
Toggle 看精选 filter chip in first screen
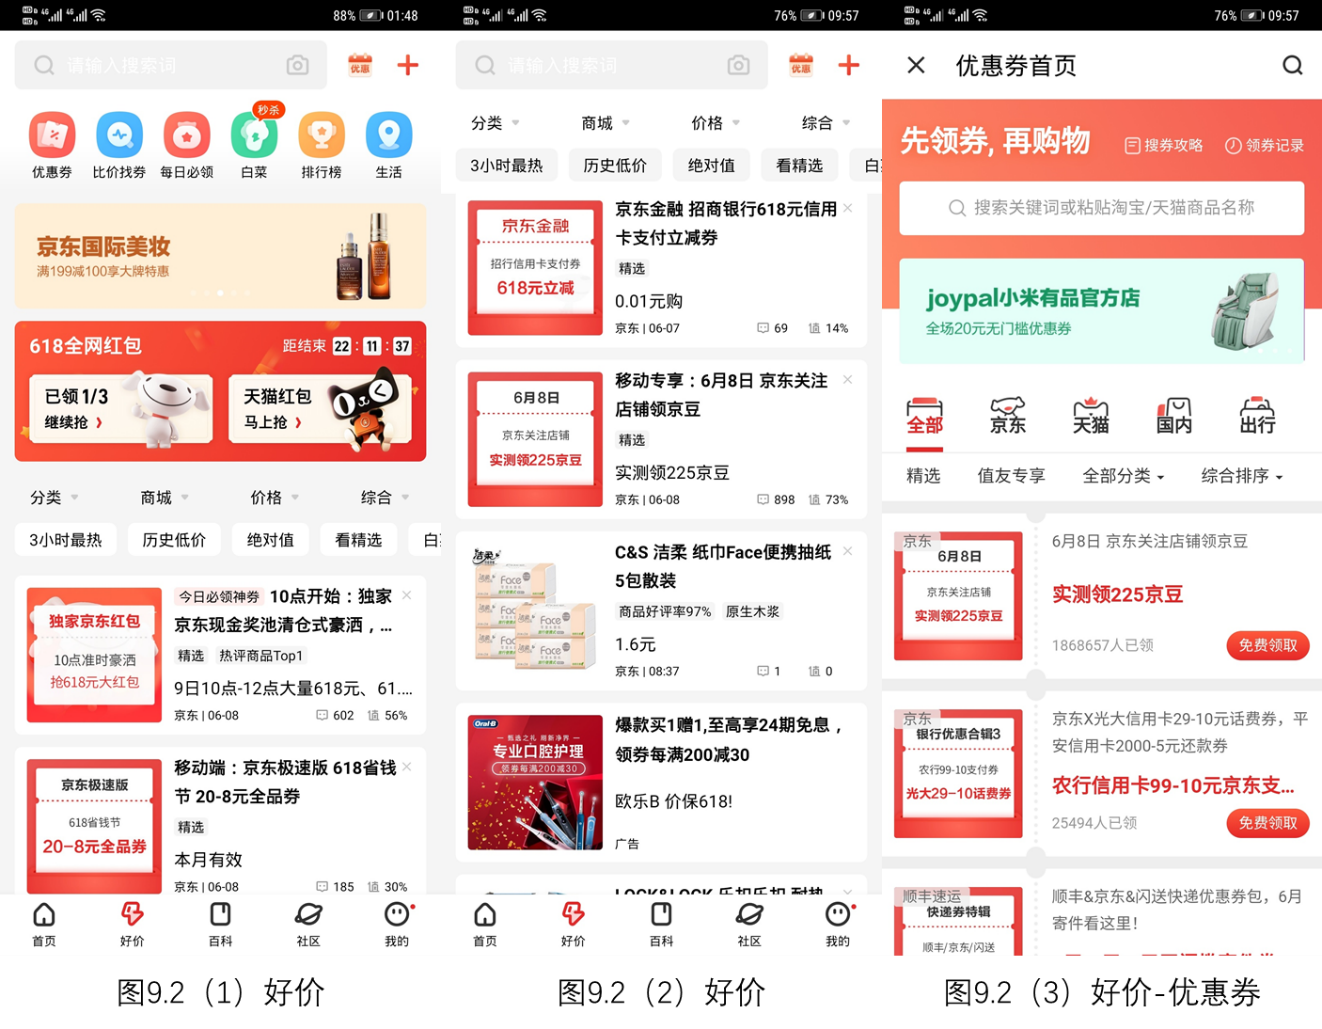point(358,540)
